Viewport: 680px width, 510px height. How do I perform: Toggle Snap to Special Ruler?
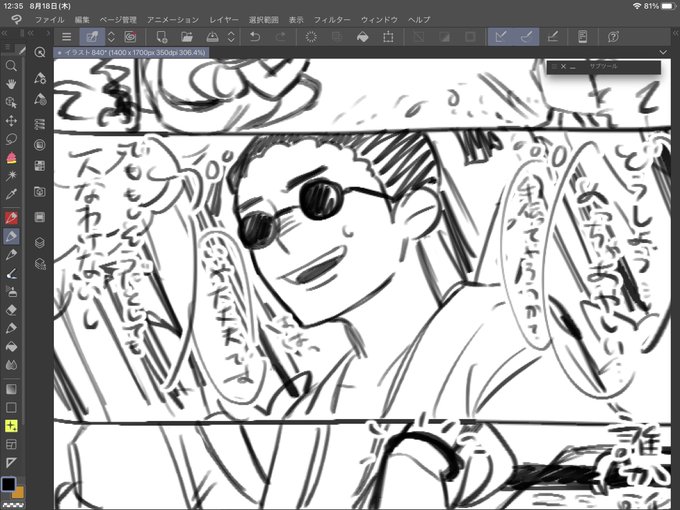coord(526,37)
